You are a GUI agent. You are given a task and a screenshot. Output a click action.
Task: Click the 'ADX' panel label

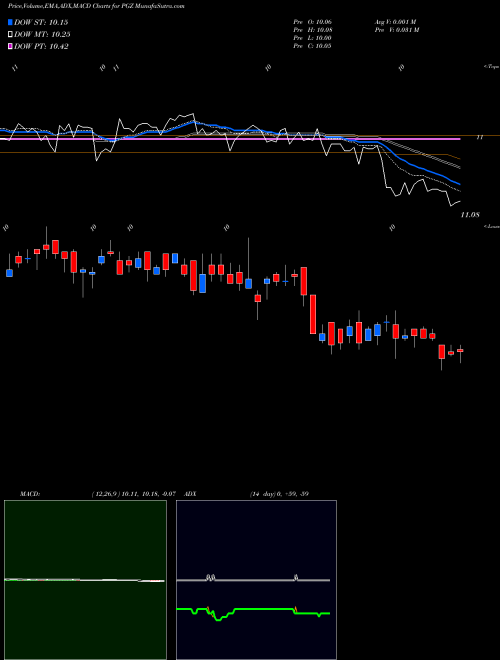tap(191, 494)
